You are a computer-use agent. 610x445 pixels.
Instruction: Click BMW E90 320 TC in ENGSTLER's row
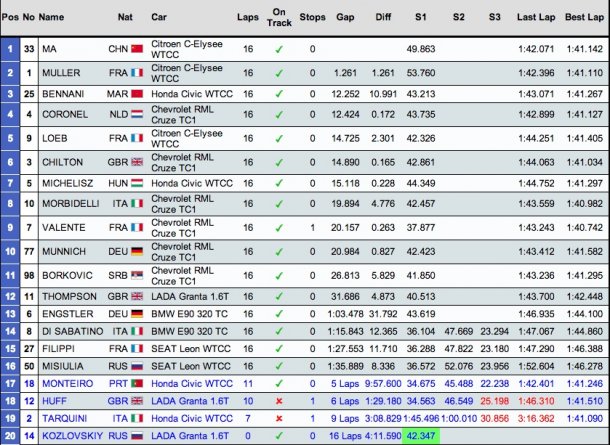189,314
